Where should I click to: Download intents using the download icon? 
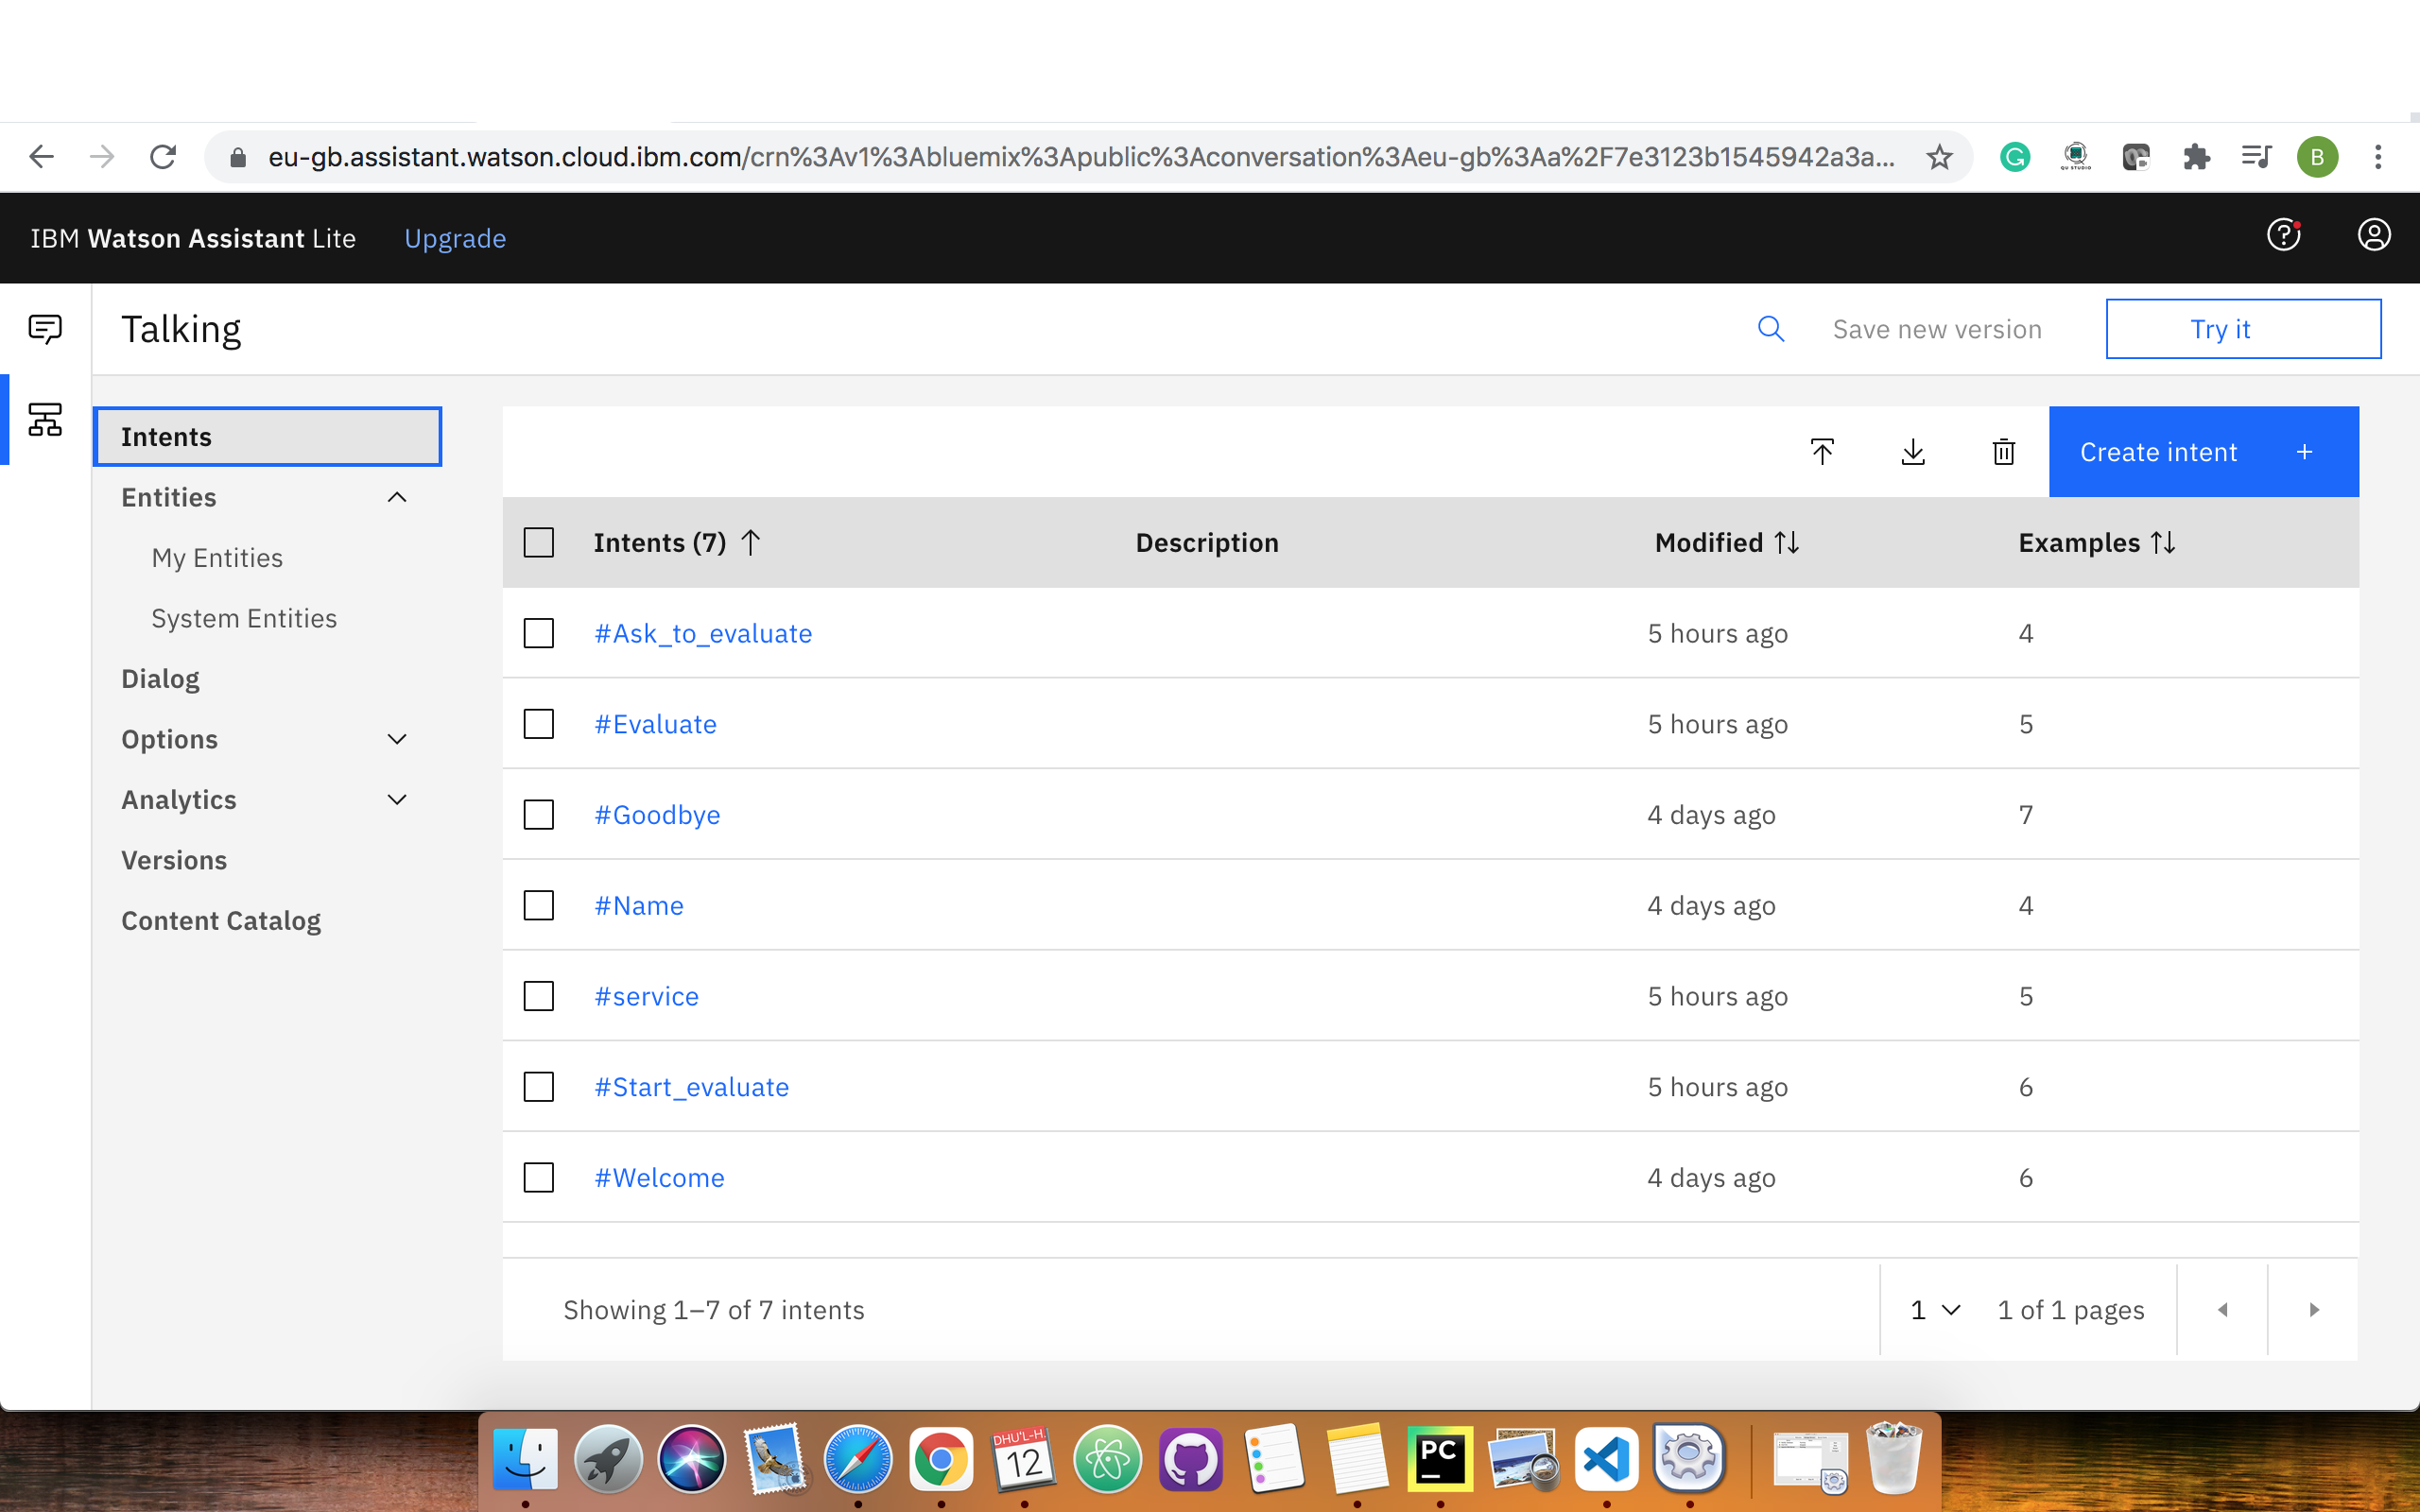pos(1912,451)
